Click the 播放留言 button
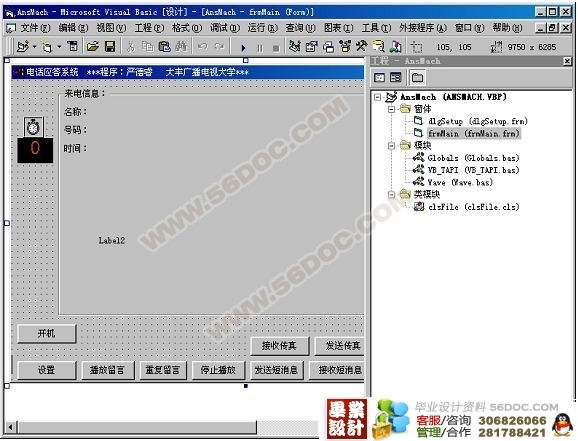This screenshot has width=578, height=441. [107, 370]
